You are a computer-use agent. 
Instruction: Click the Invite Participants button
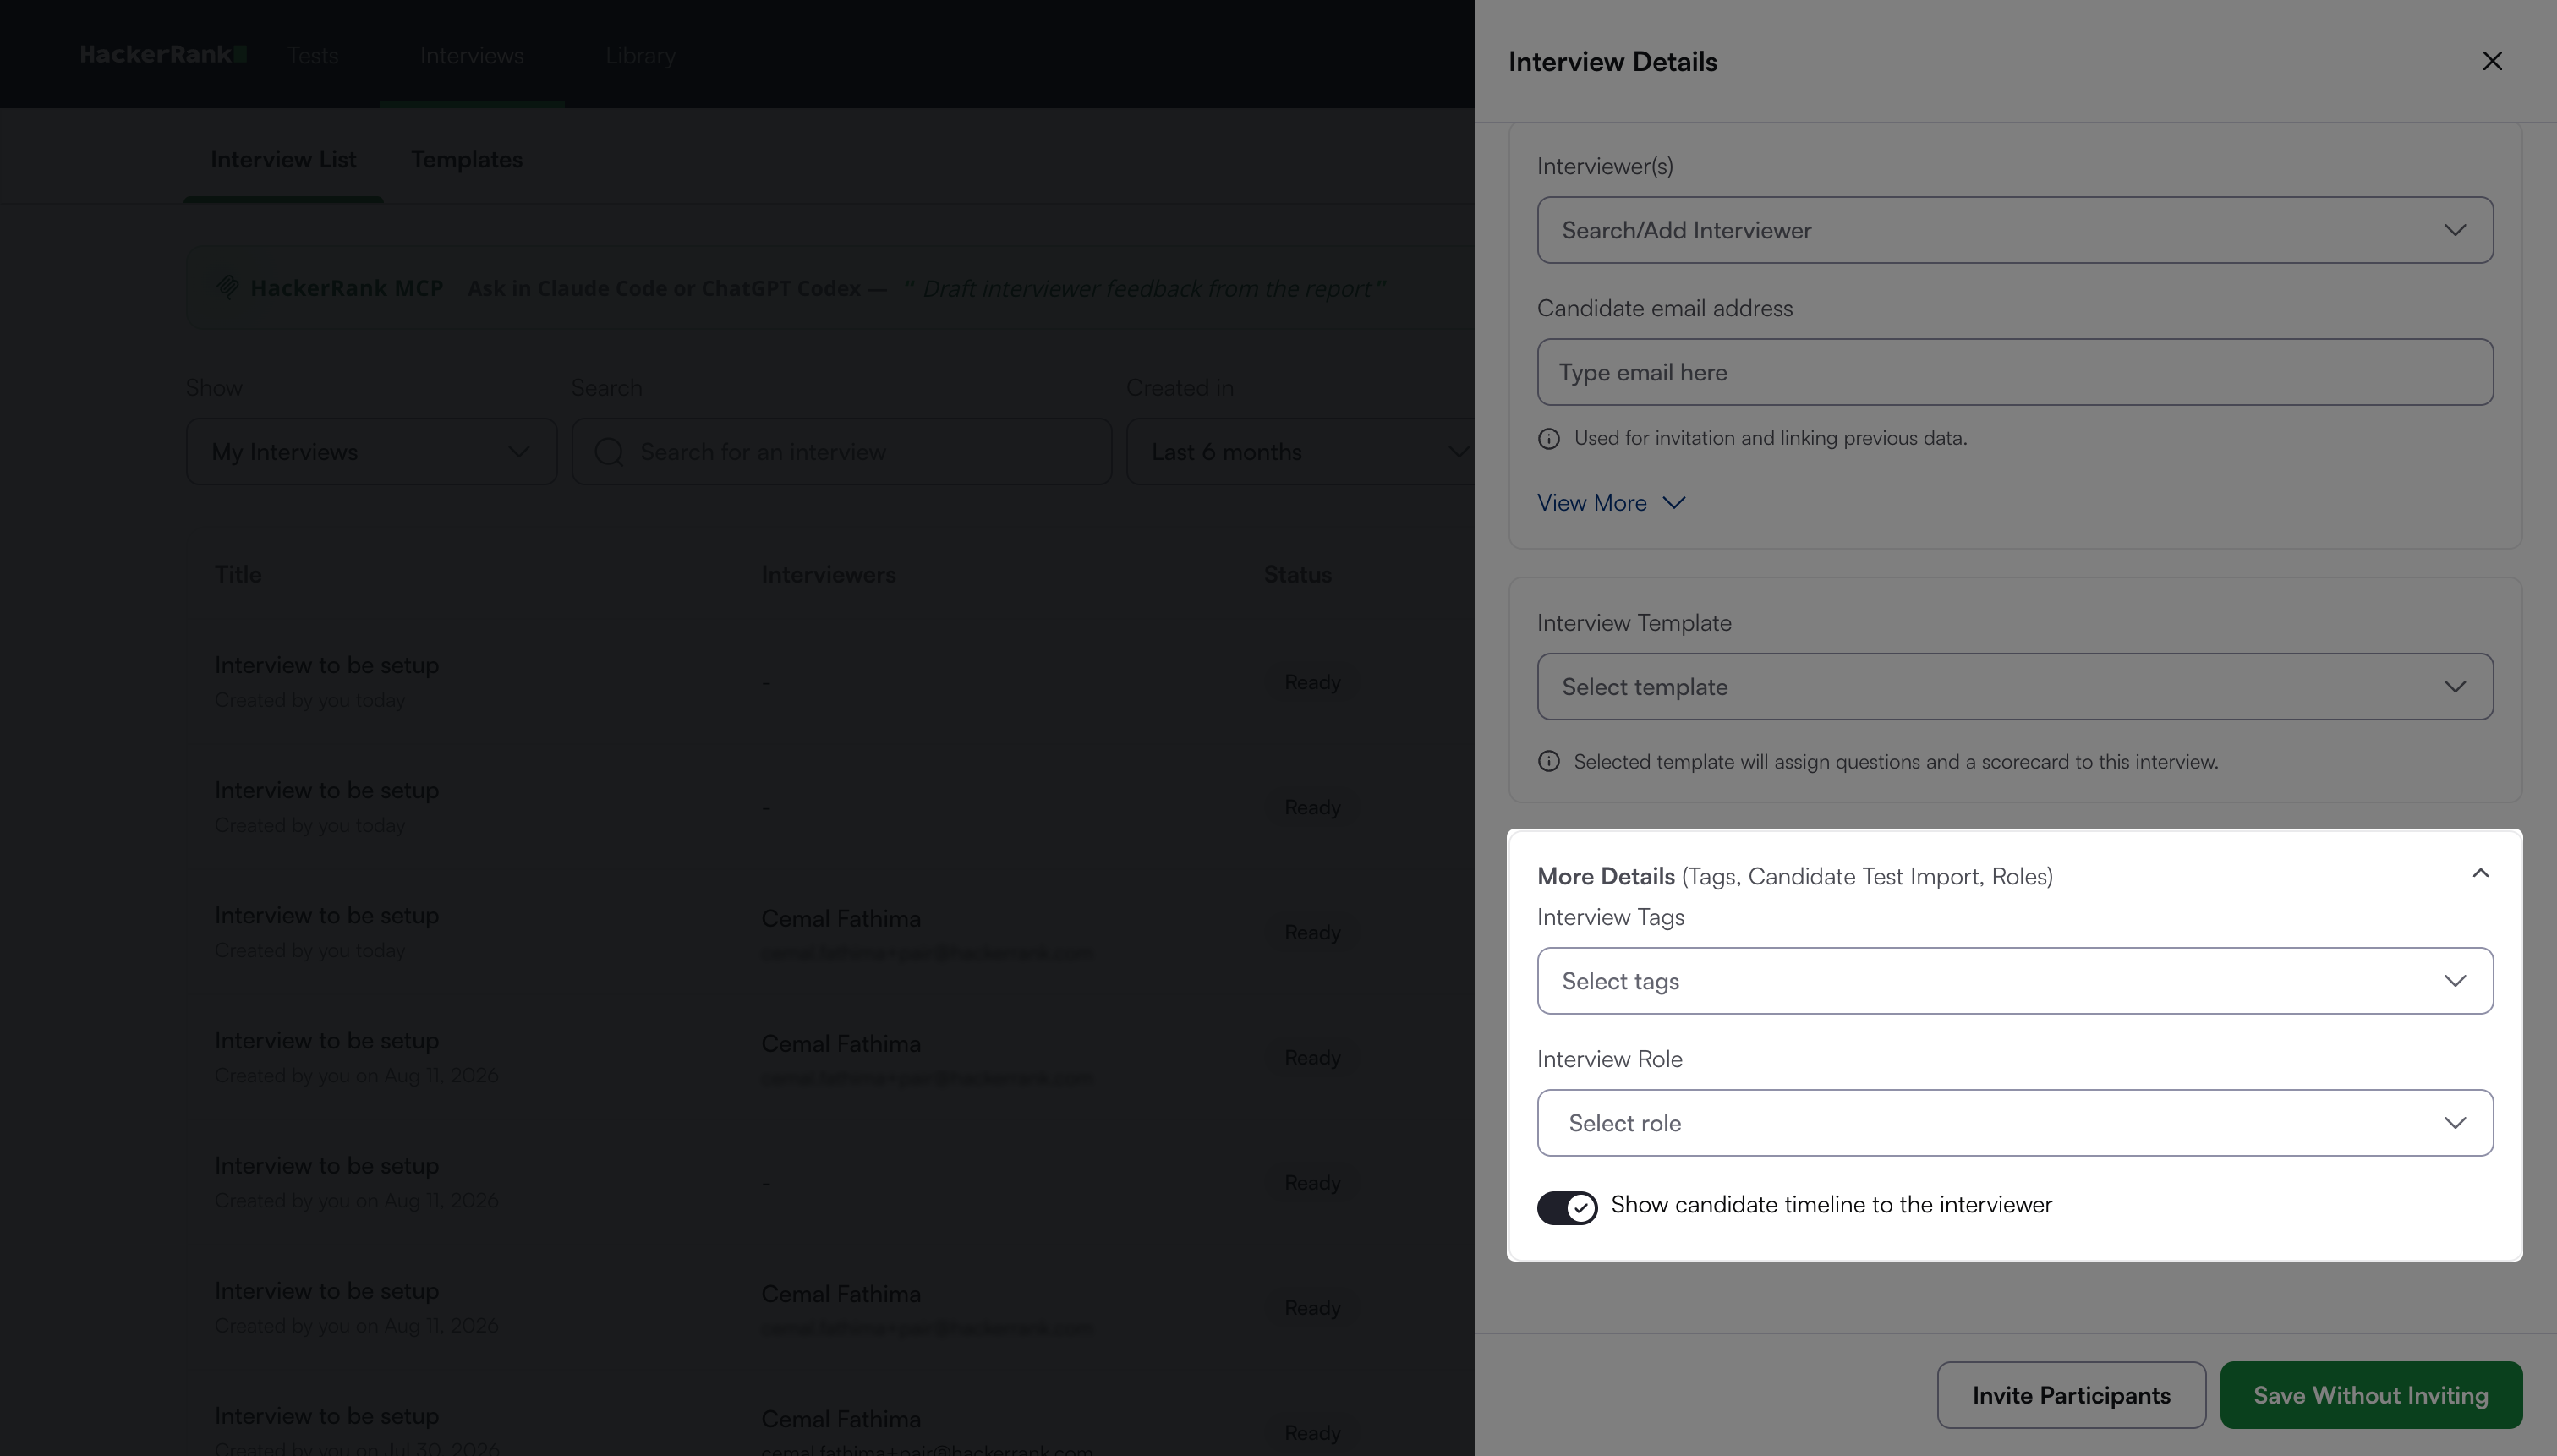2071,1395
